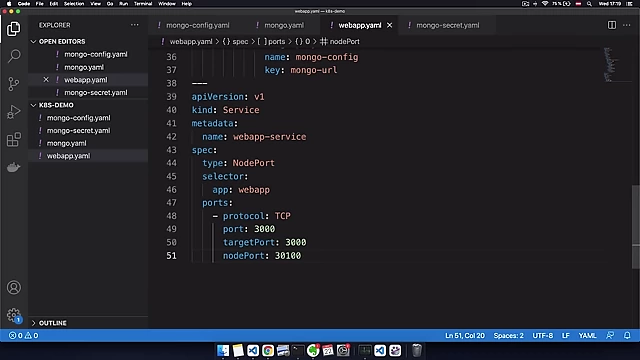This screenshot has width=640, height=360.
Task: Split the editor to the right
Action: click(x=611, y=25)
